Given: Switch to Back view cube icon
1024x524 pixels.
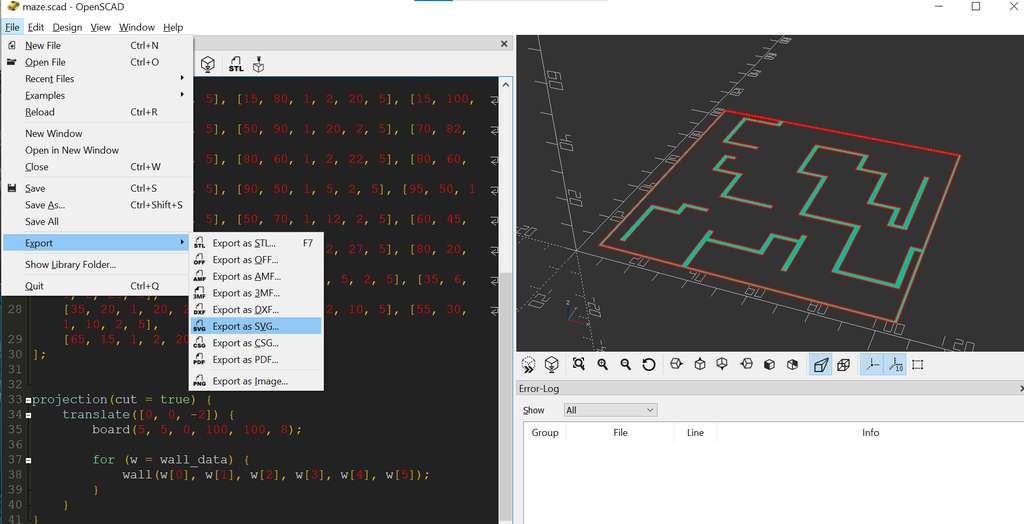Looking at the screenshot, I should pyautogui.click(x=792, y=365).
